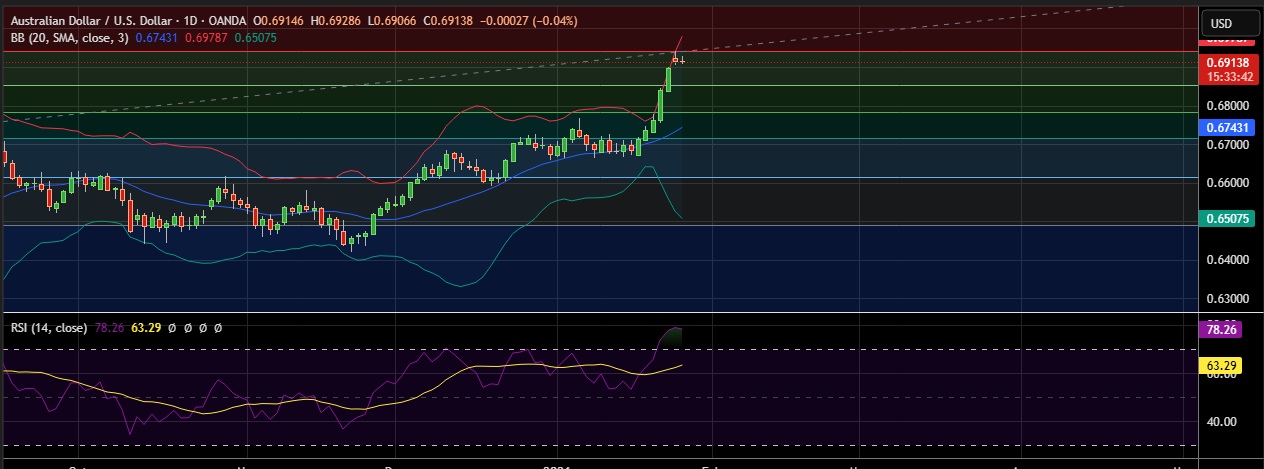Open the USD currency selector
1264x469 pixels.
point(1221,23)
